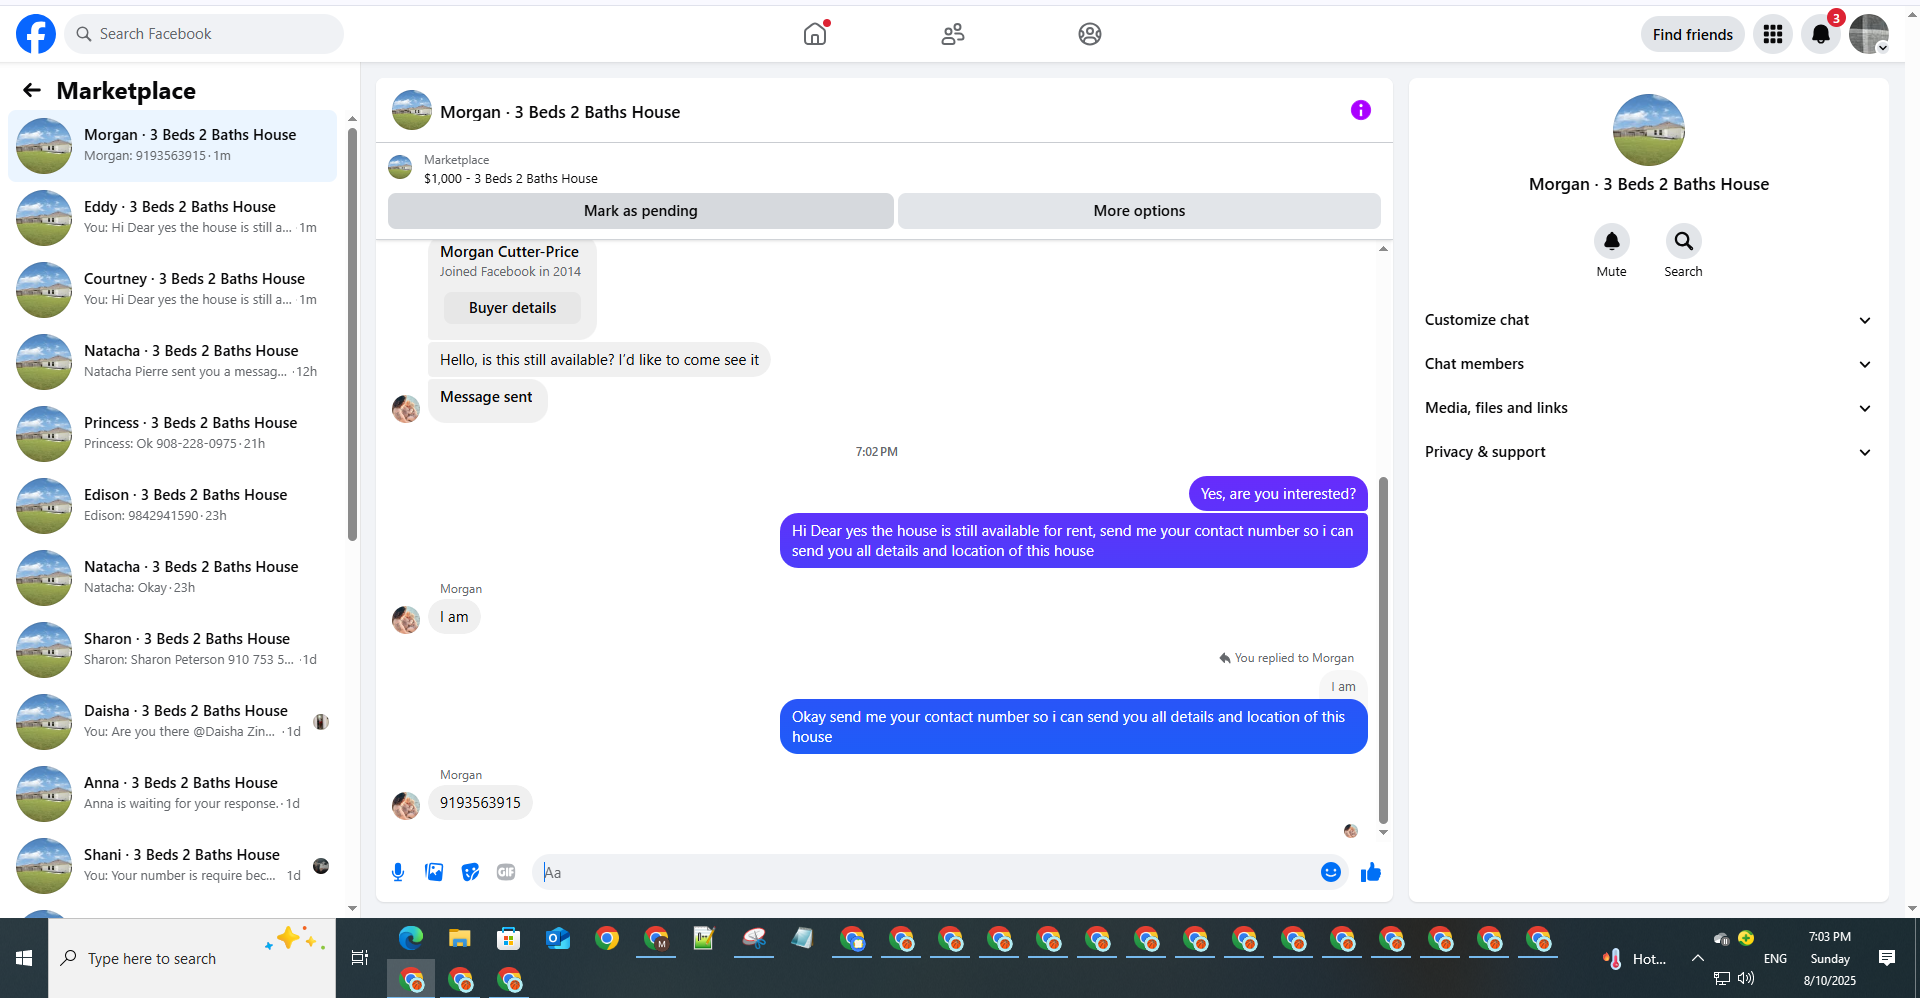Click the Facebook logo icon
This screenshot has height=998, width=1920.
tap(36, 34)
